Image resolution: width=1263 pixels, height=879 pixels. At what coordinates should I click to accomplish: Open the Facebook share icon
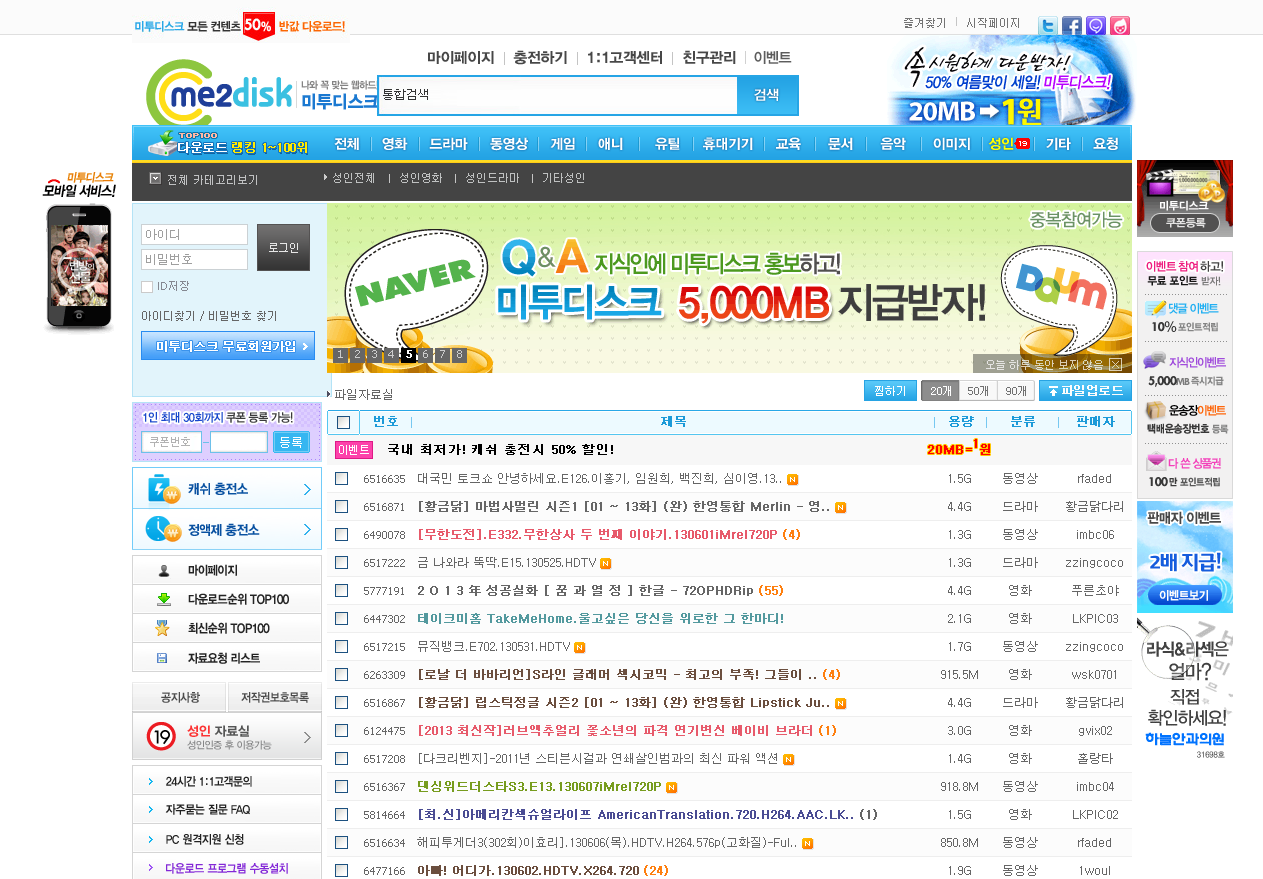click(x=1071, y=26)
